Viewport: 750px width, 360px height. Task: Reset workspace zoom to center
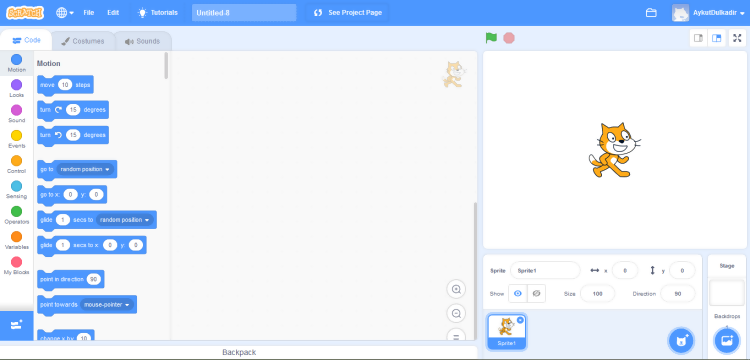[x=456, y=336]
